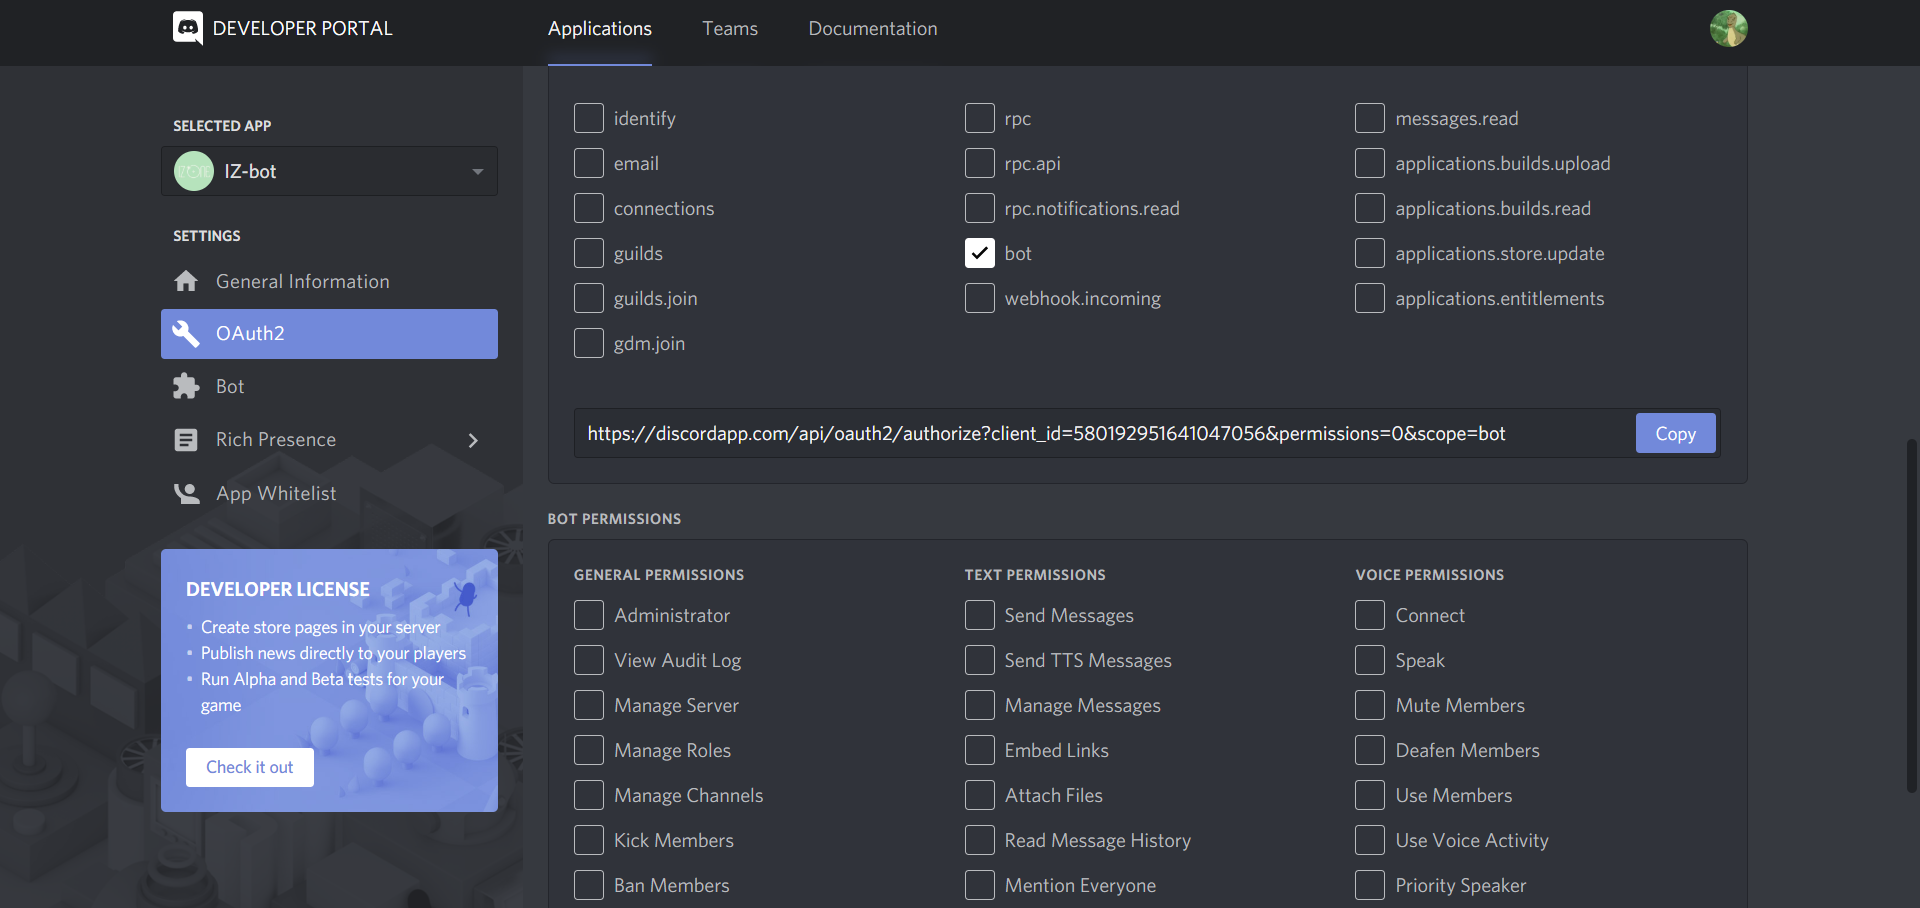Viewport: 1920px width, 908px height.
Task: Check the connections scope
Action: pyautogui.click(x=589, y=208)
